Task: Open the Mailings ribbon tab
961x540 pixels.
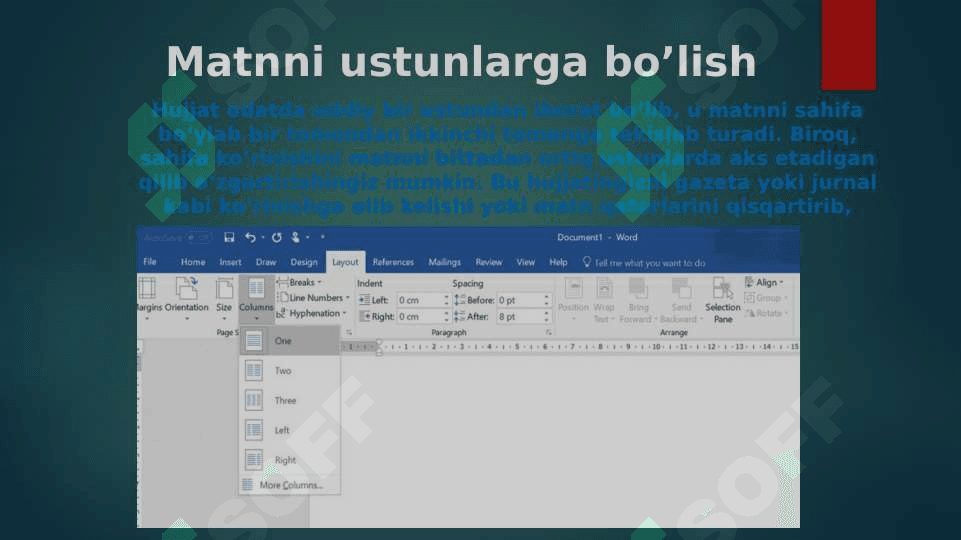Action: point(444,262)
